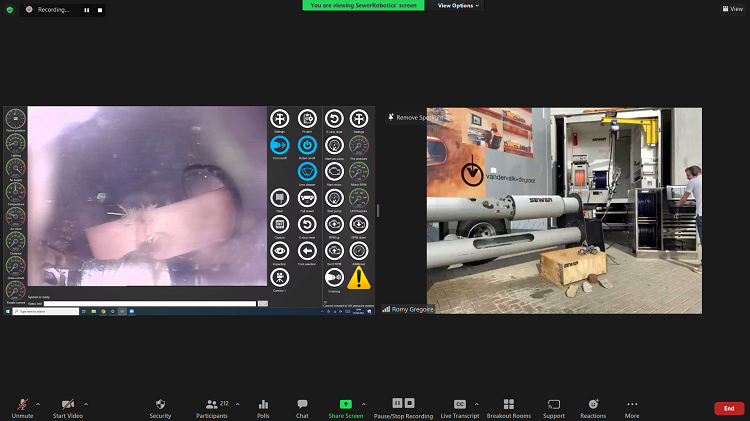Image resolution: width=750 pixels, height=421 pixels.
Task: Pause recording from bottom toolbar
Action: pos(397,403)
